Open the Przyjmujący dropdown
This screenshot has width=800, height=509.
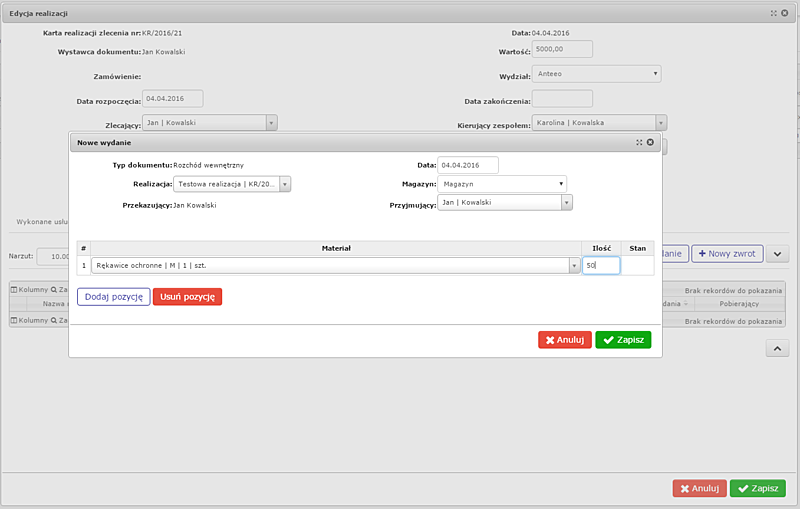pyautogui.click(x=566, y=202)
